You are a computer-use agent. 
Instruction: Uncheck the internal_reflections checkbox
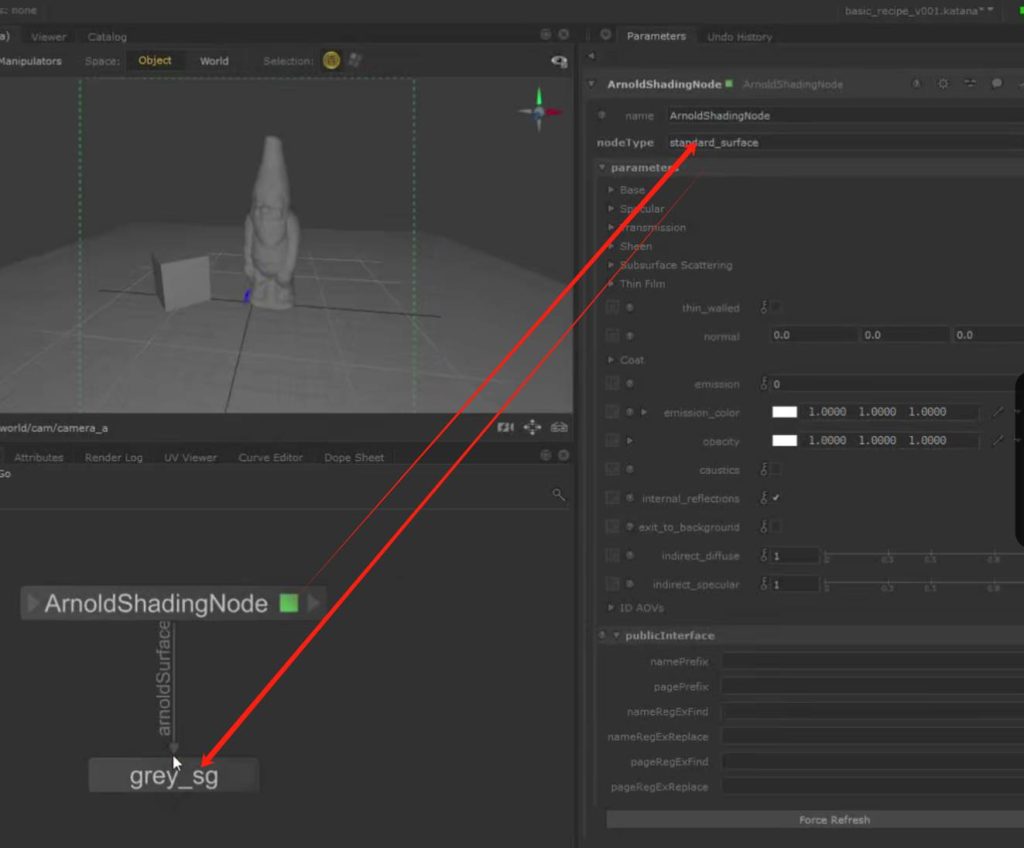(x=776, y=498)
